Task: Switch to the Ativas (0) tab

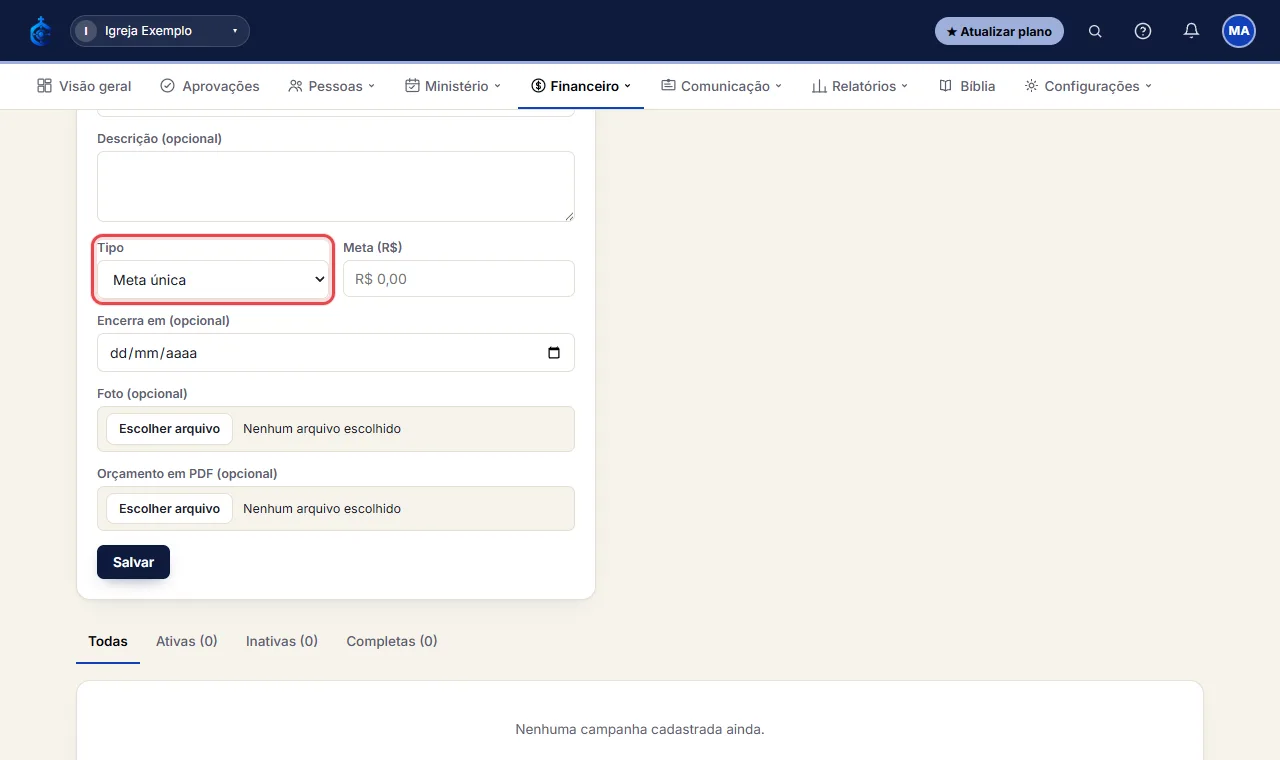Action: point(187,641)
